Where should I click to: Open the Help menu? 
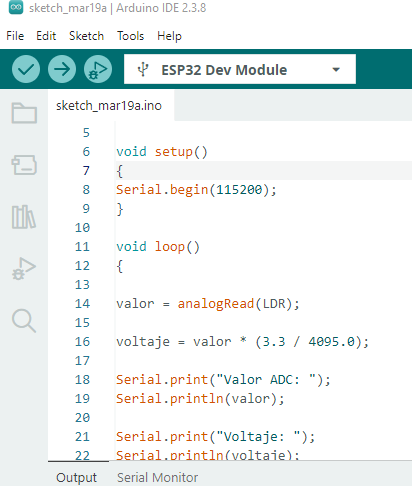(x=169, y=36)
